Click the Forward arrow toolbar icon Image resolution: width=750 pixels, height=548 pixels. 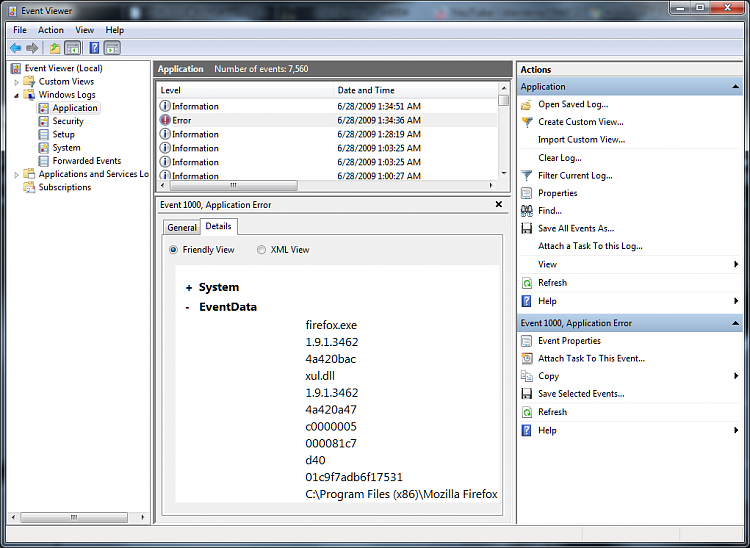pos(32,48)
